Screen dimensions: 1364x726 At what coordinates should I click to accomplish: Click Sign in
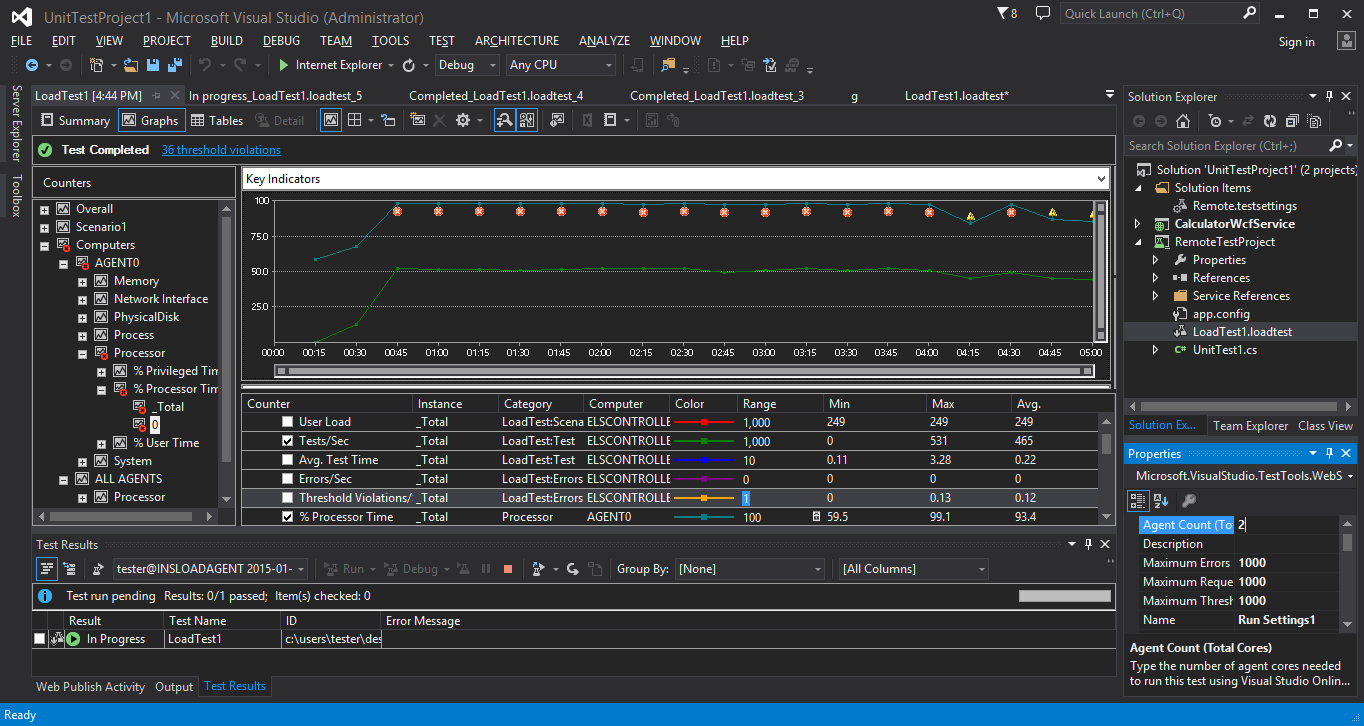(x=1296, y=42)
